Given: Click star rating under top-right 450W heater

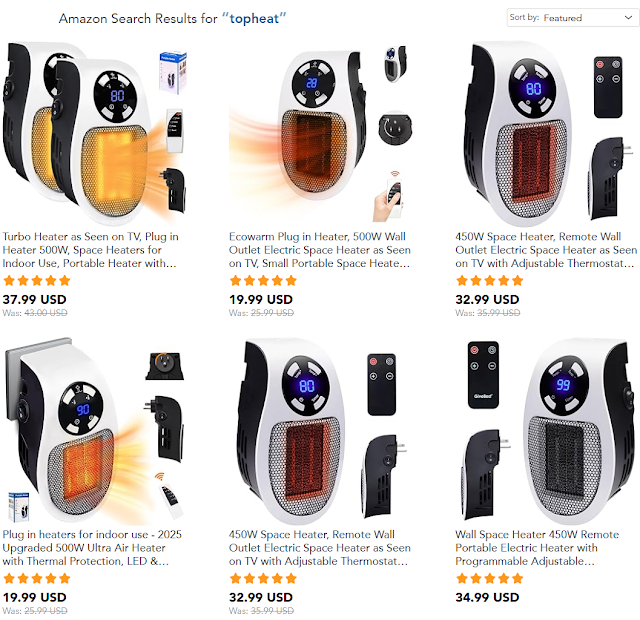Looking at the screenshot, I should click(x=489, y=280).
